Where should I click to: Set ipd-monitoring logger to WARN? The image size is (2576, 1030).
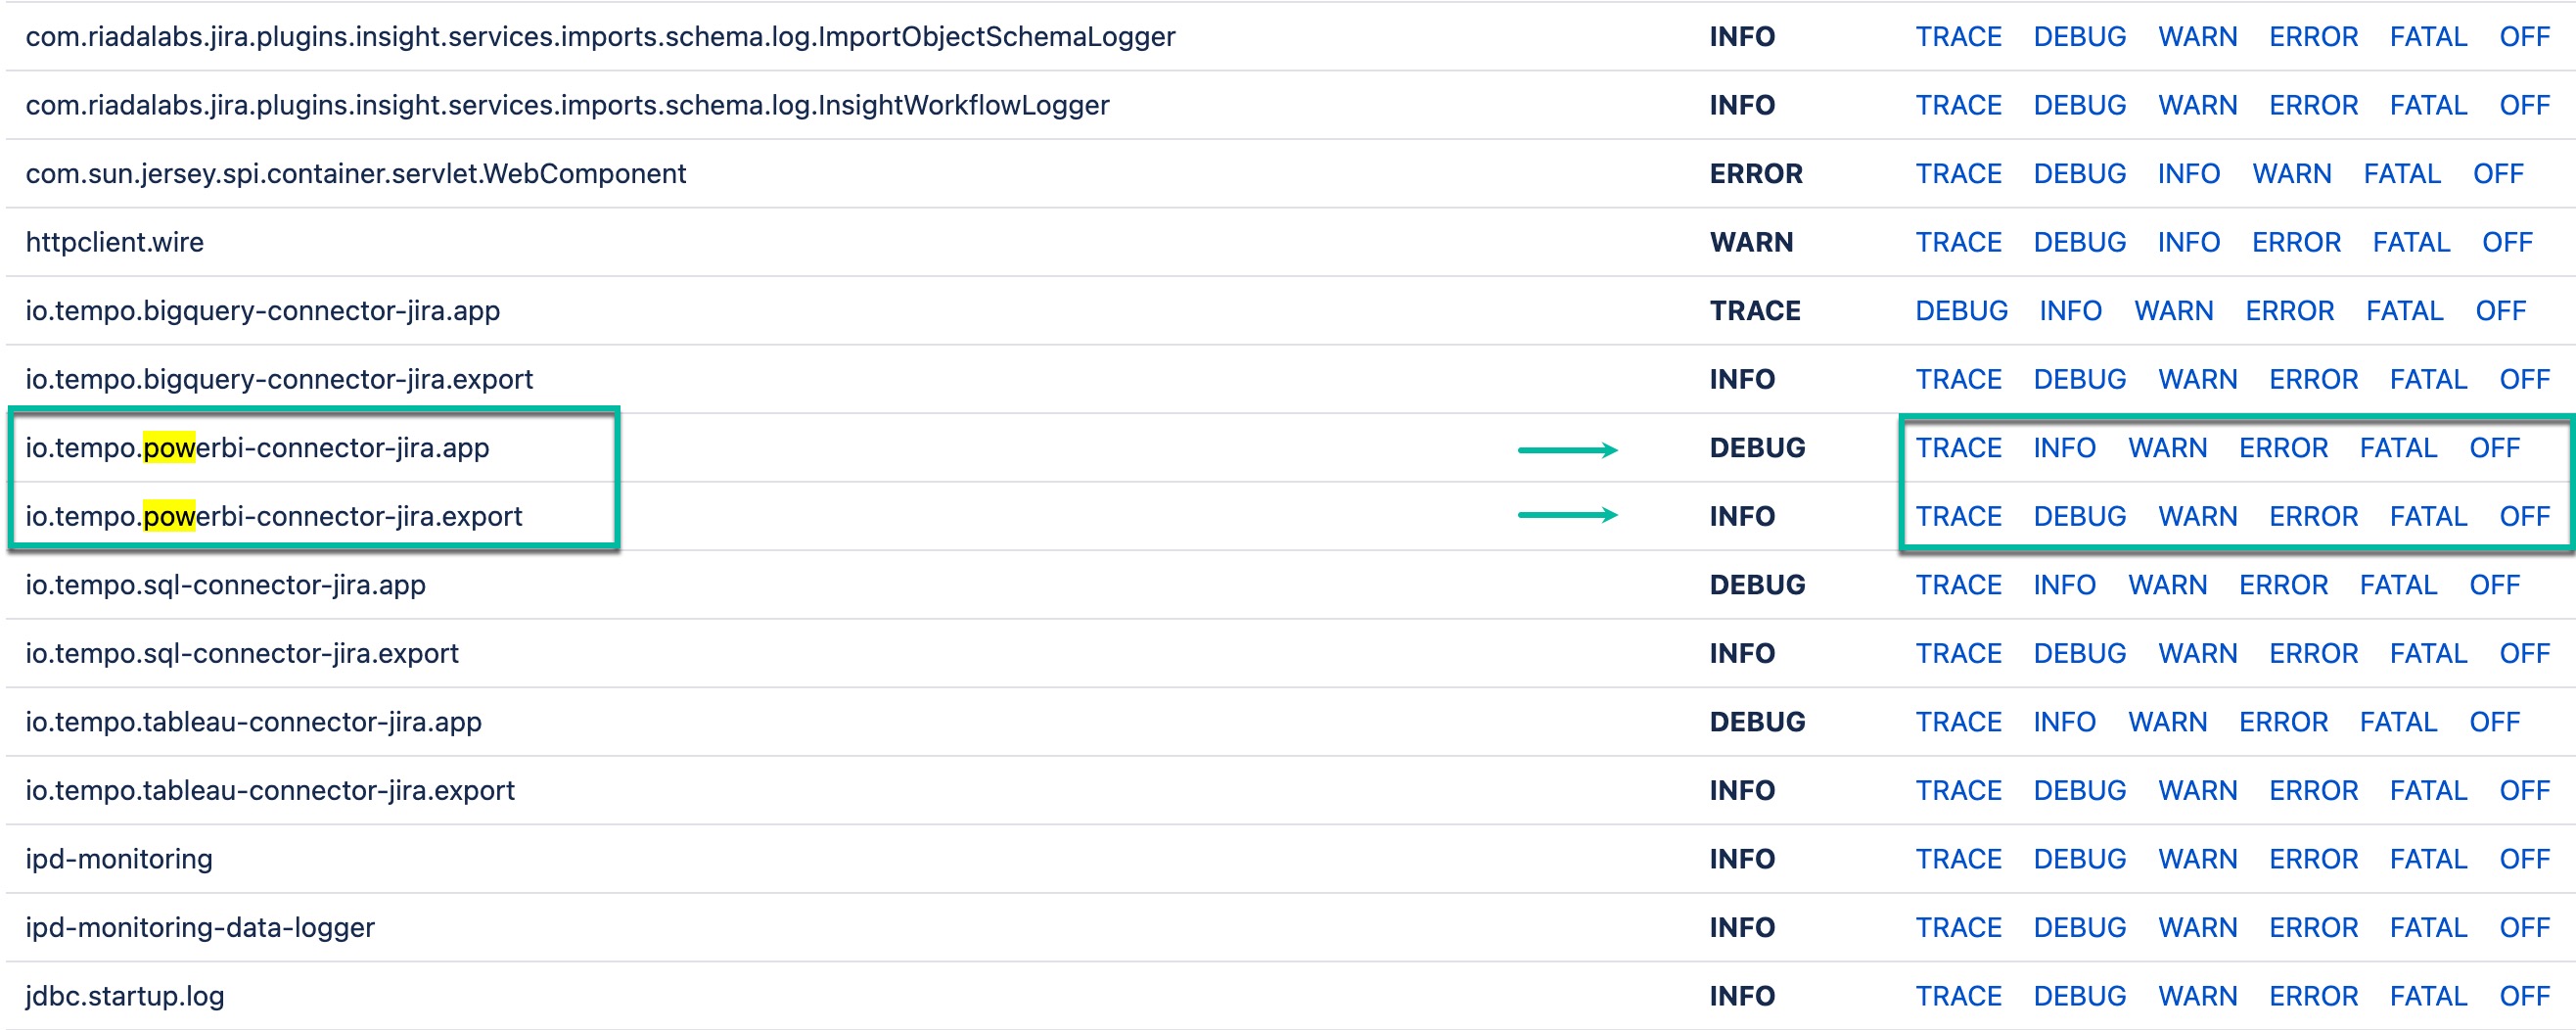[2198, 858]
